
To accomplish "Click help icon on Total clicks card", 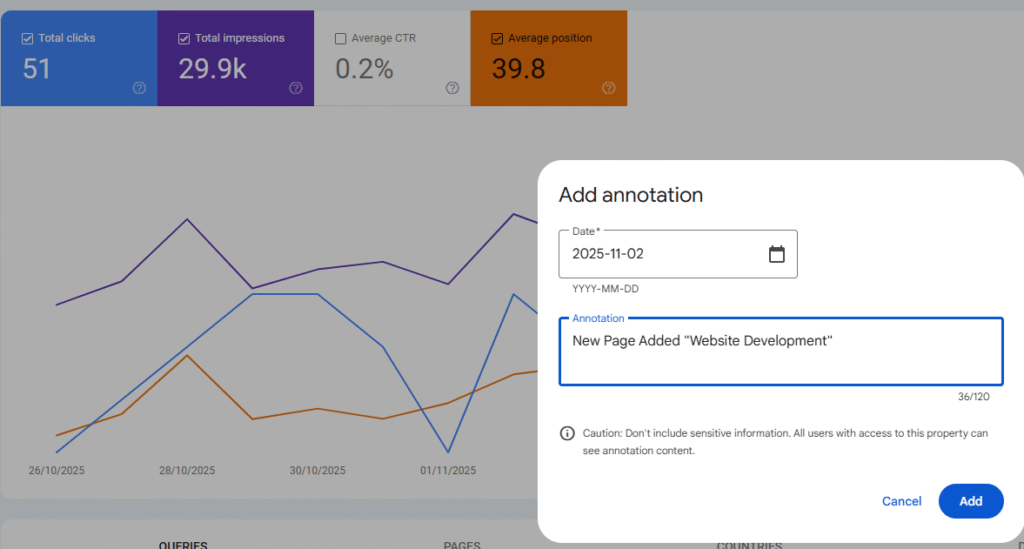I will pyautogui.click(x=139, y=88).
